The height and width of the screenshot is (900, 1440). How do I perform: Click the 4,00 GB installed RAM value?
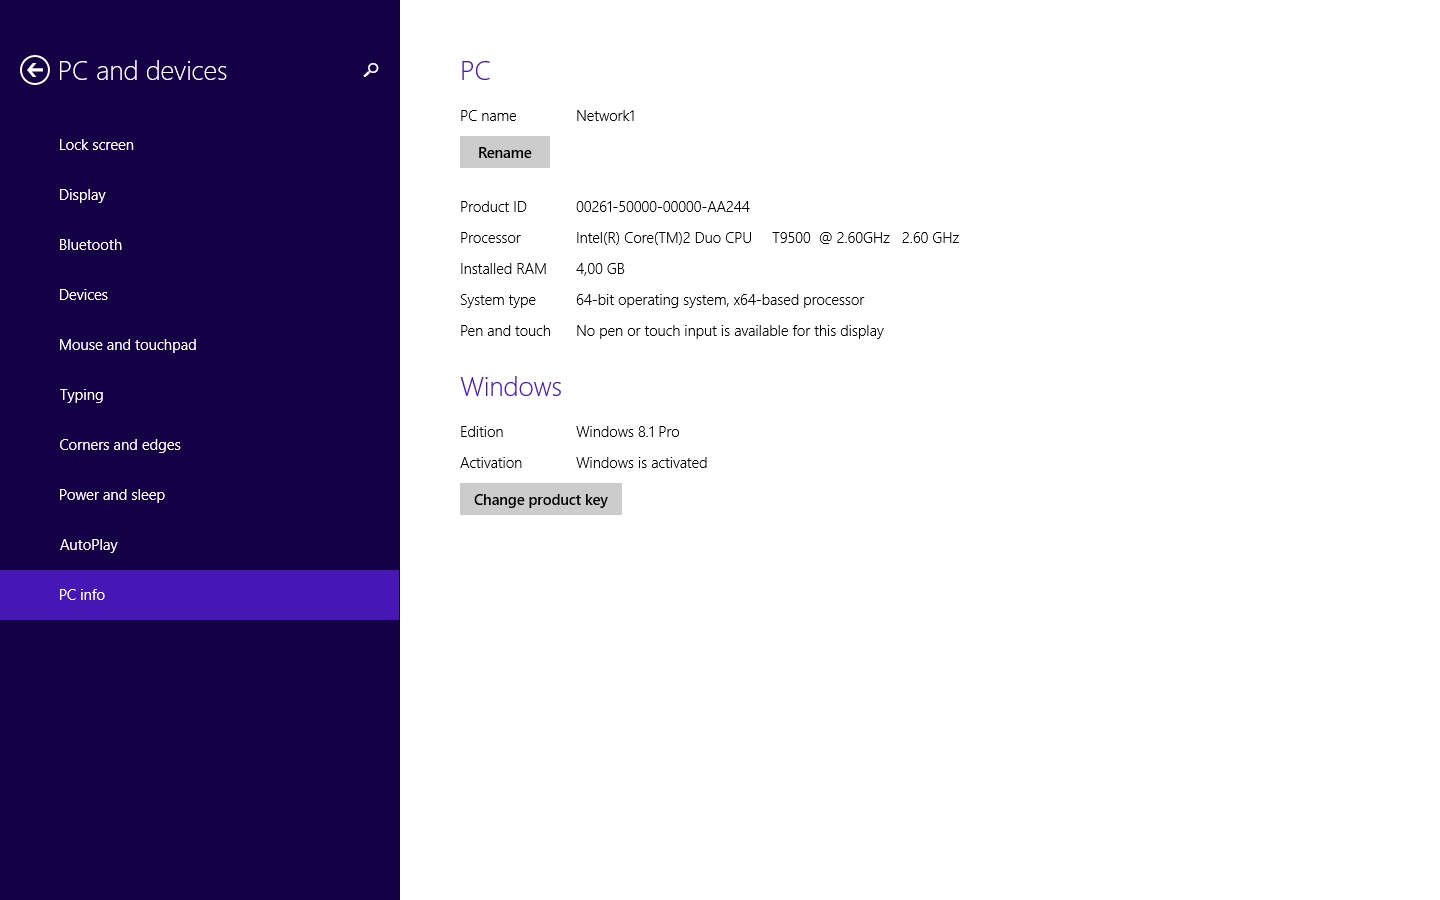tap(600, 269)
